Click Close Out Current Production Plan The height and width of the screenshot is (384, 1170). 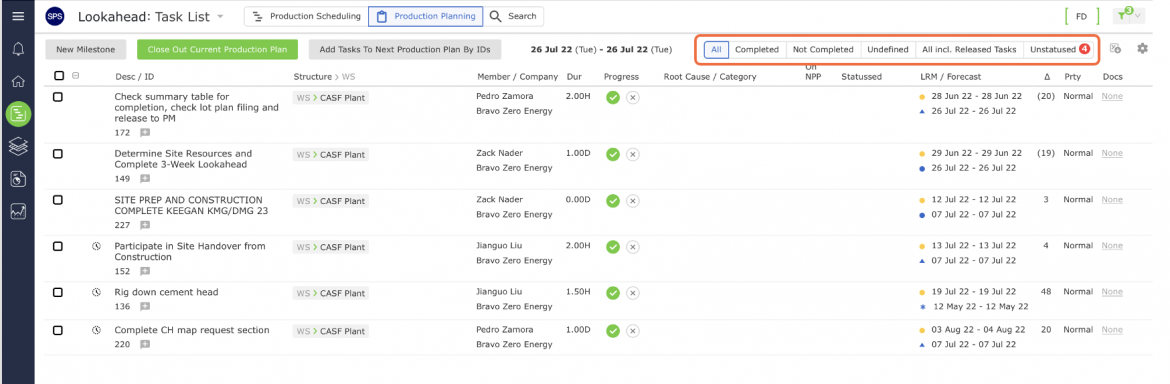pos(217,49)
